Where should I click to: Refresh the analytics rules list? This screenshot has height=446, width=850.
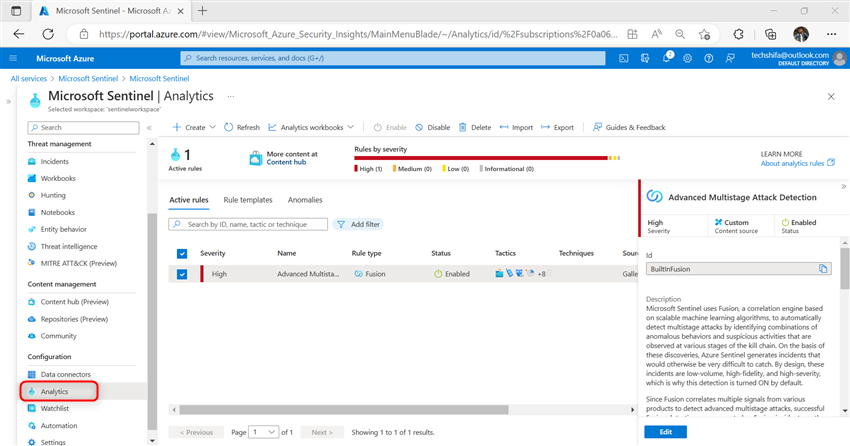tap(242, 127)
